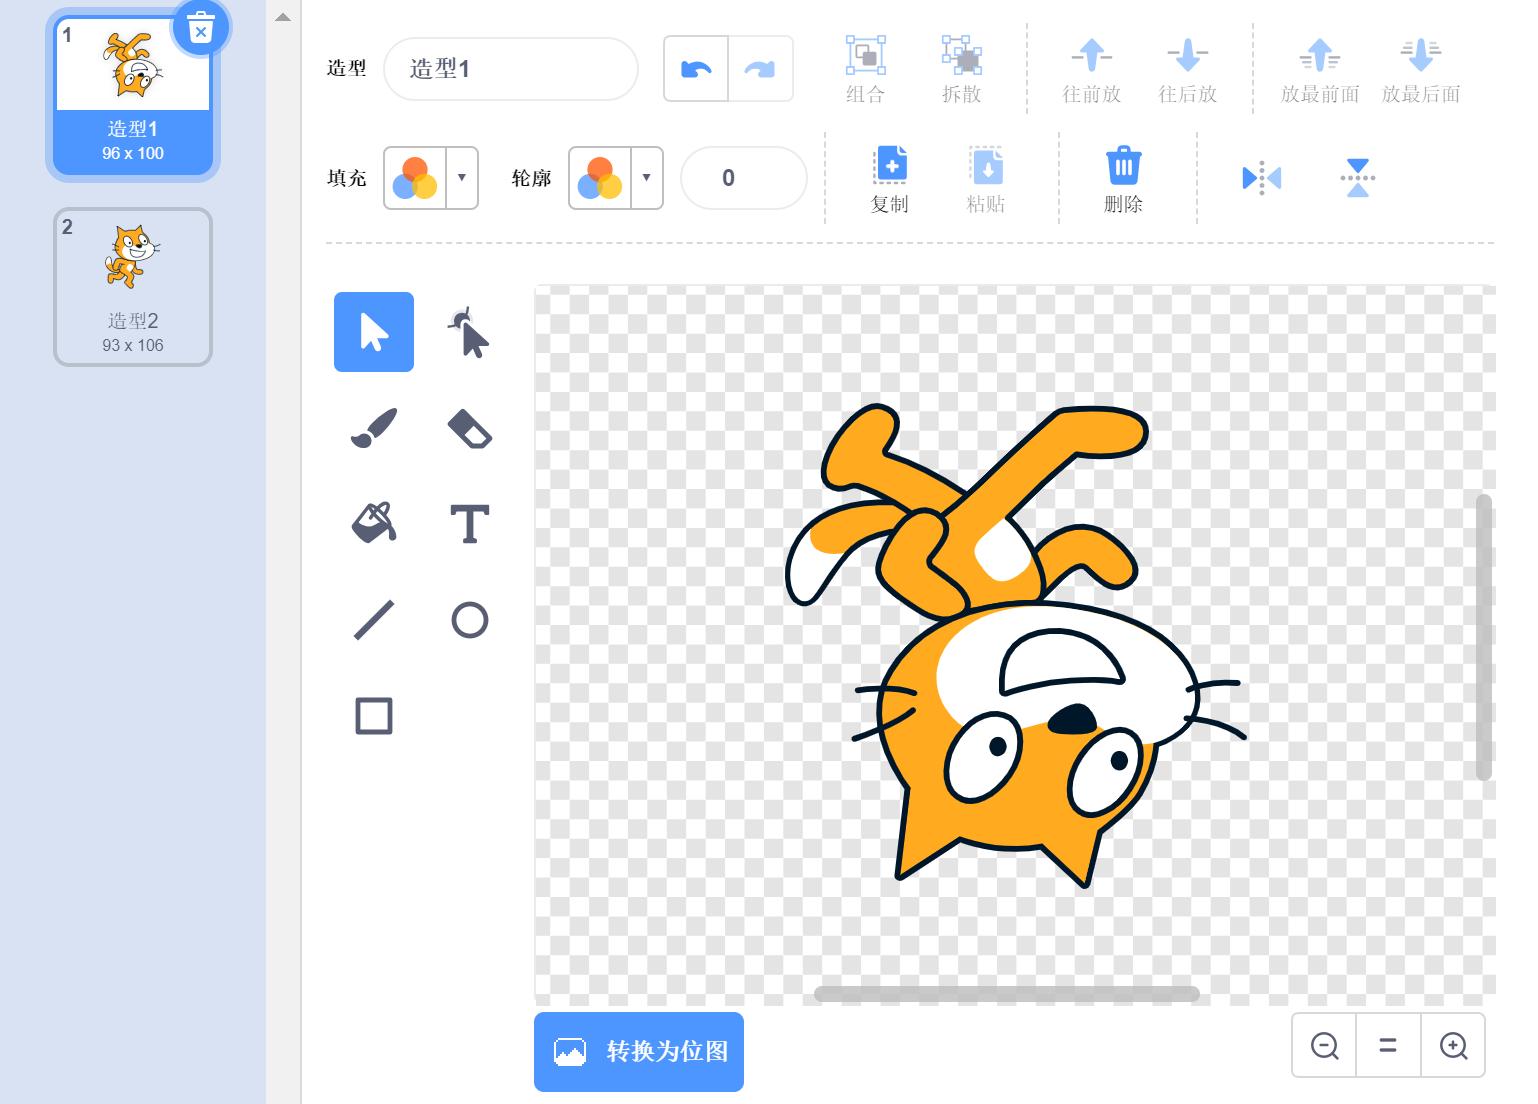This screenshot has width=1538, height=1104.
Task: Click the 轮廓 outline color swatch
Action: point(600,178)
